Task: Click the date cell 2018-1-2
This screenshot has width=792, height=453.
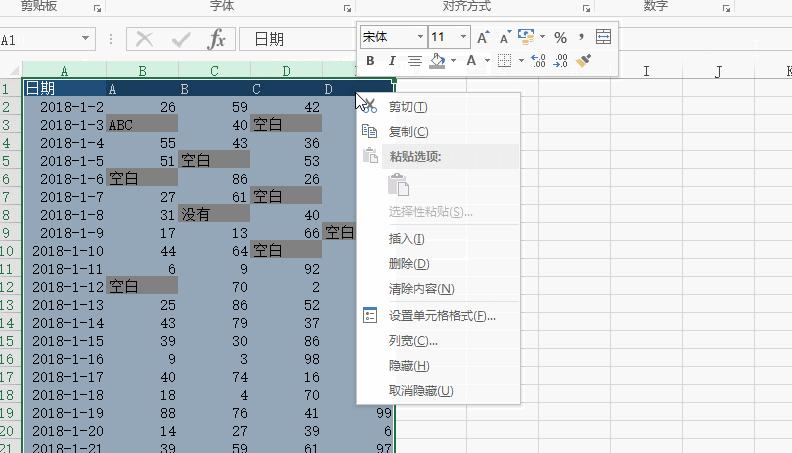Action: tap(65, 107)
